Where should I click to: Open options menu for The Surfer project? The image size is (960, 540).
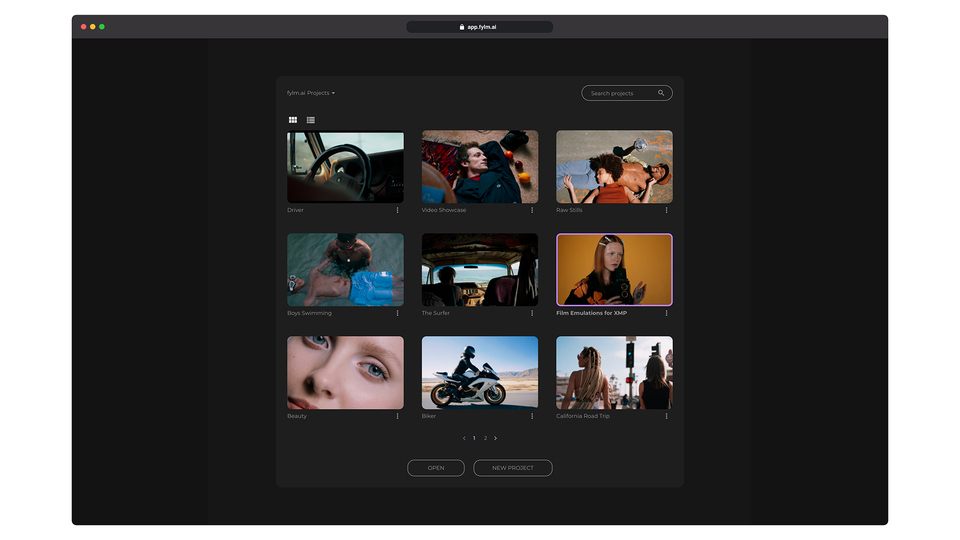click(532, 313)
